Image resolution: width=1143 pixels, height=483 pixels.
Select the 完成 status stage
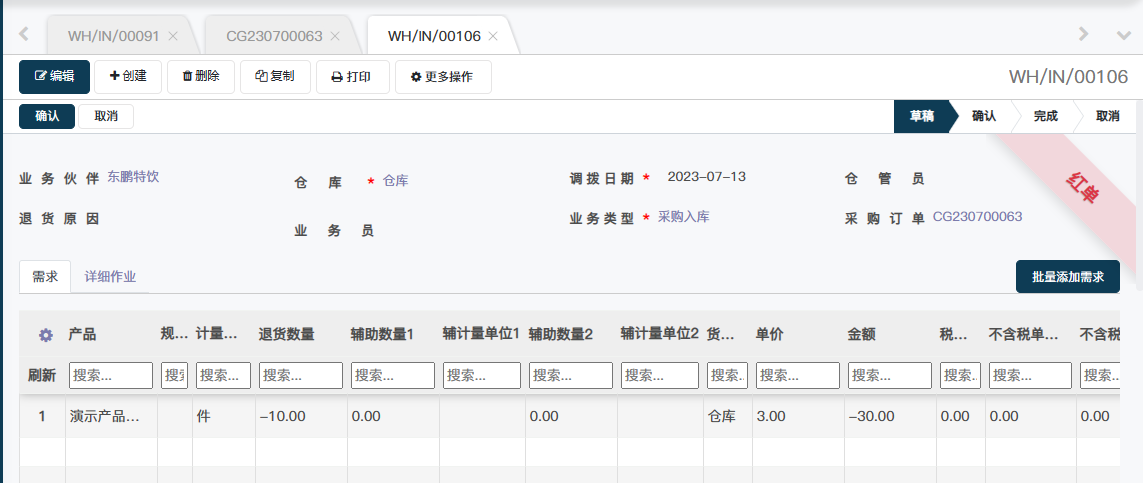tap(1045, 116)
